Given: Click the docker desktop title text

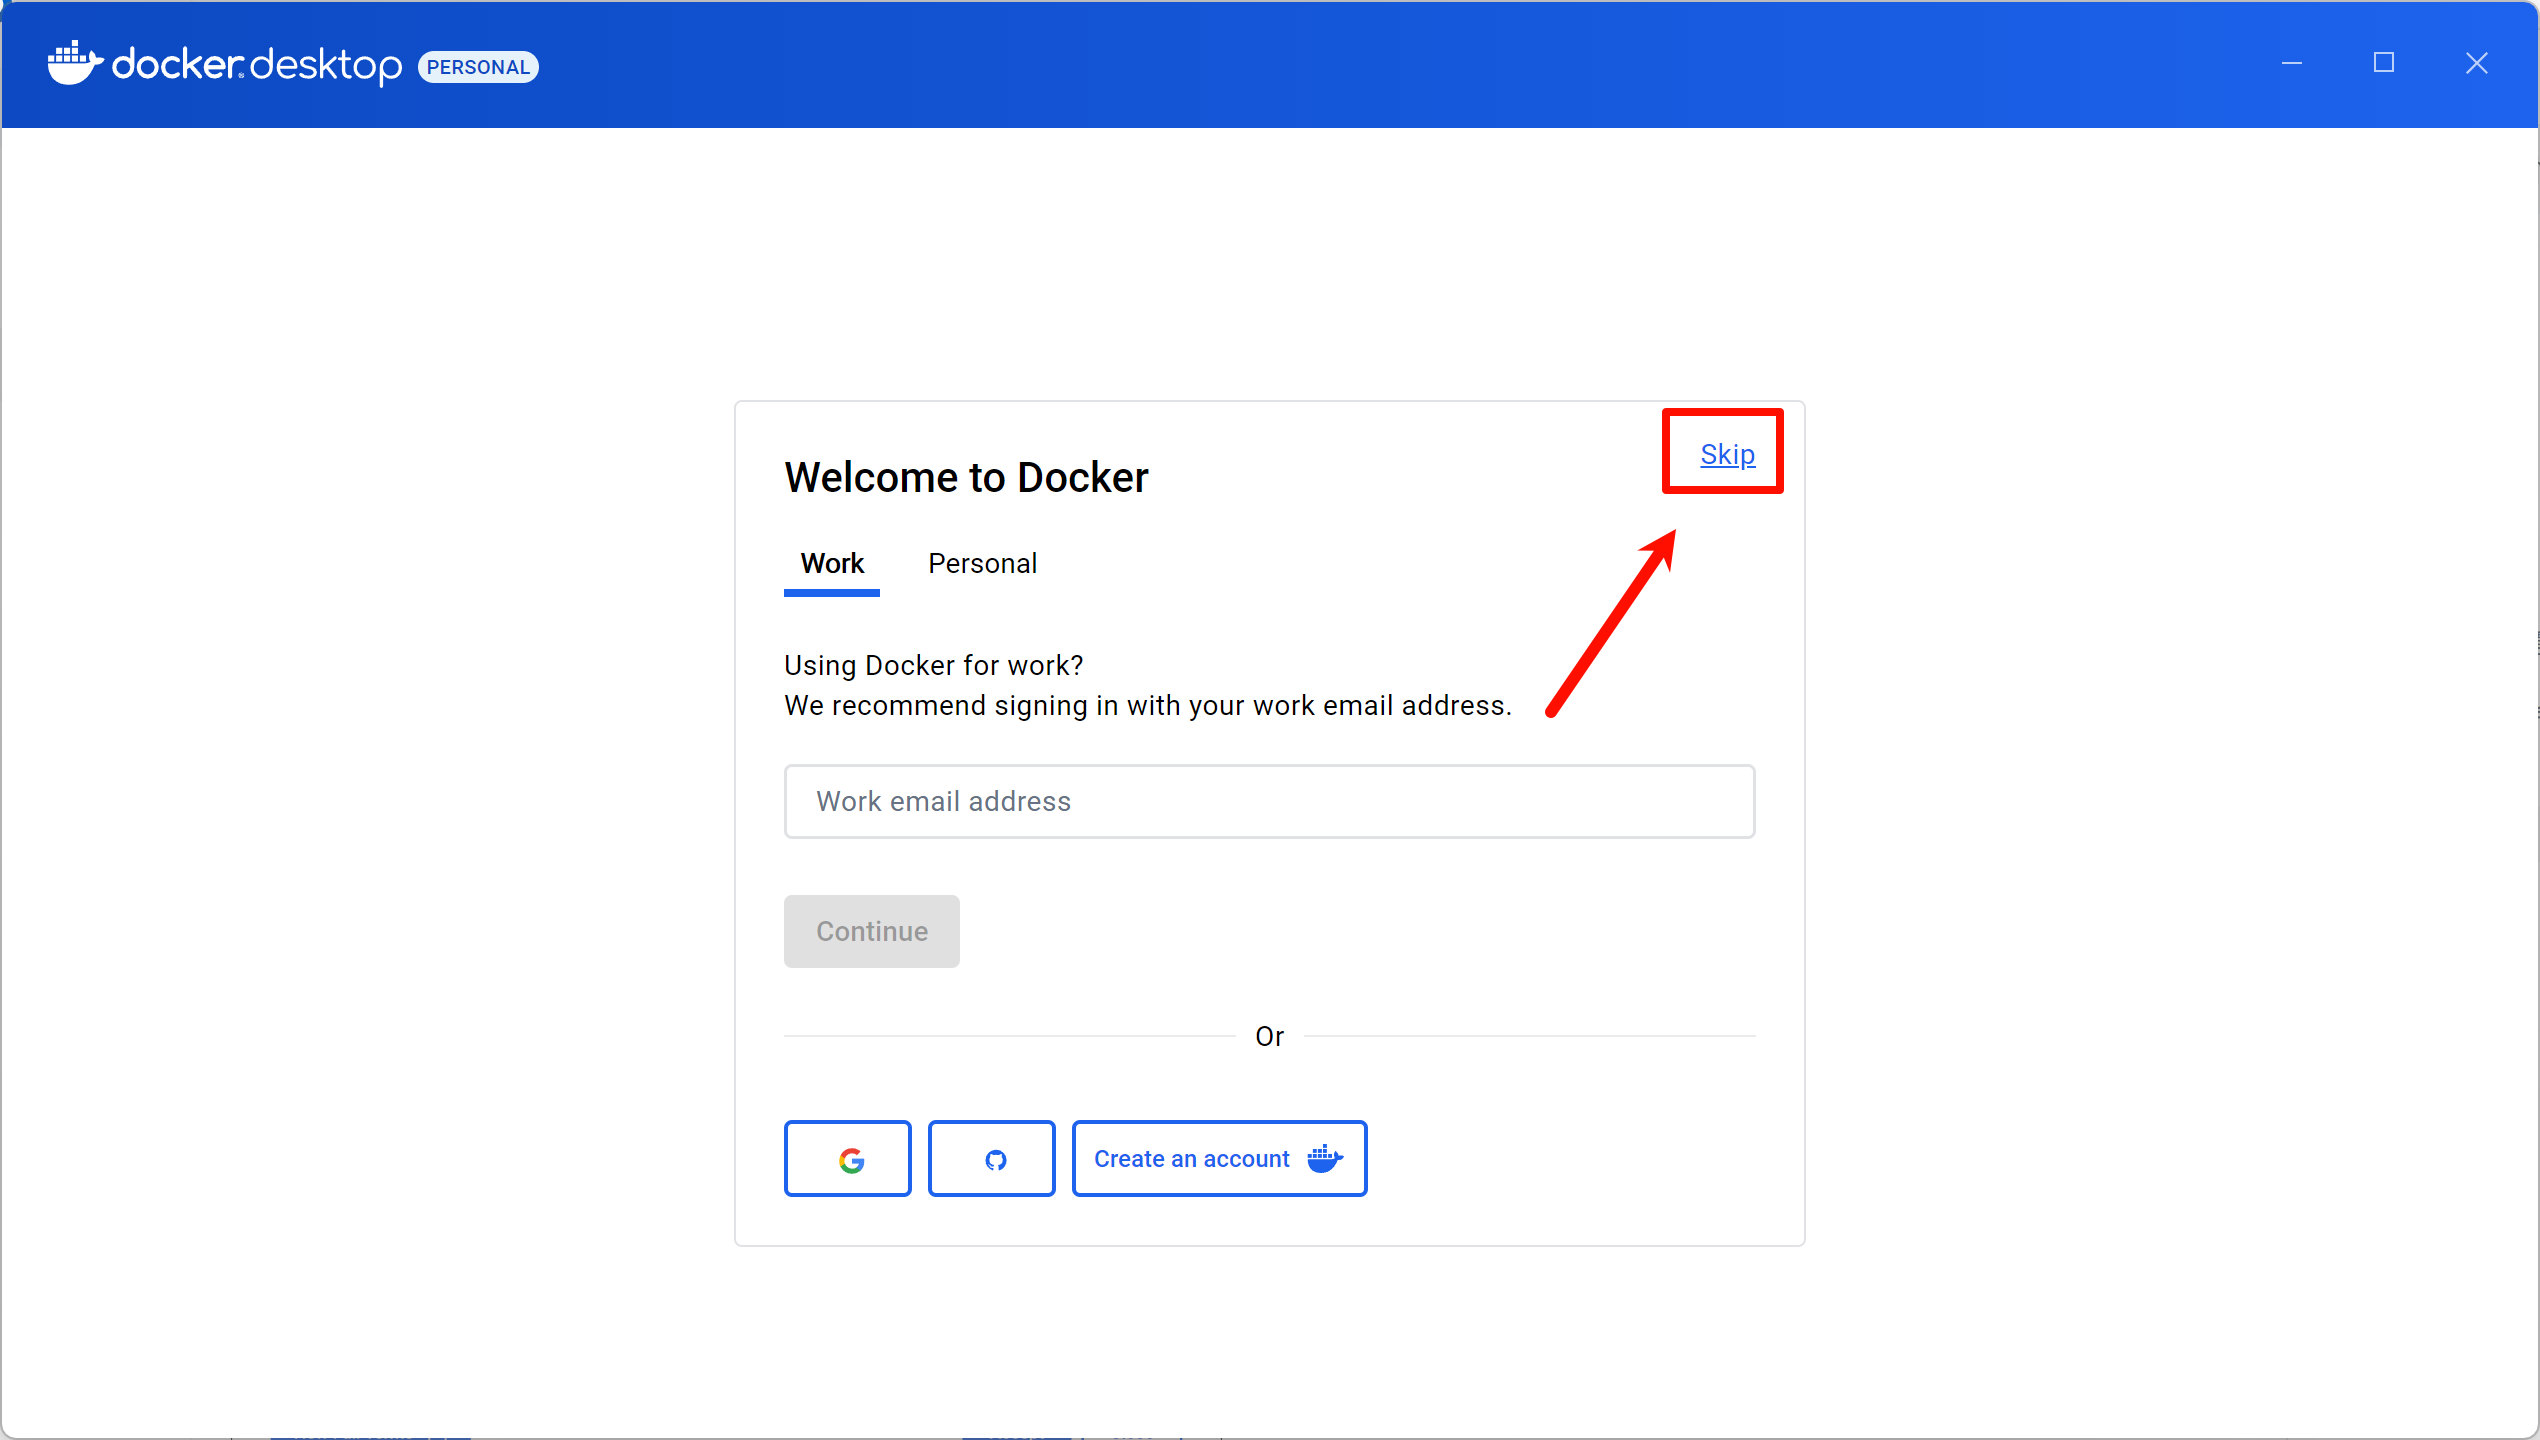Looking at the screenshot, I should tap(256, 66).
